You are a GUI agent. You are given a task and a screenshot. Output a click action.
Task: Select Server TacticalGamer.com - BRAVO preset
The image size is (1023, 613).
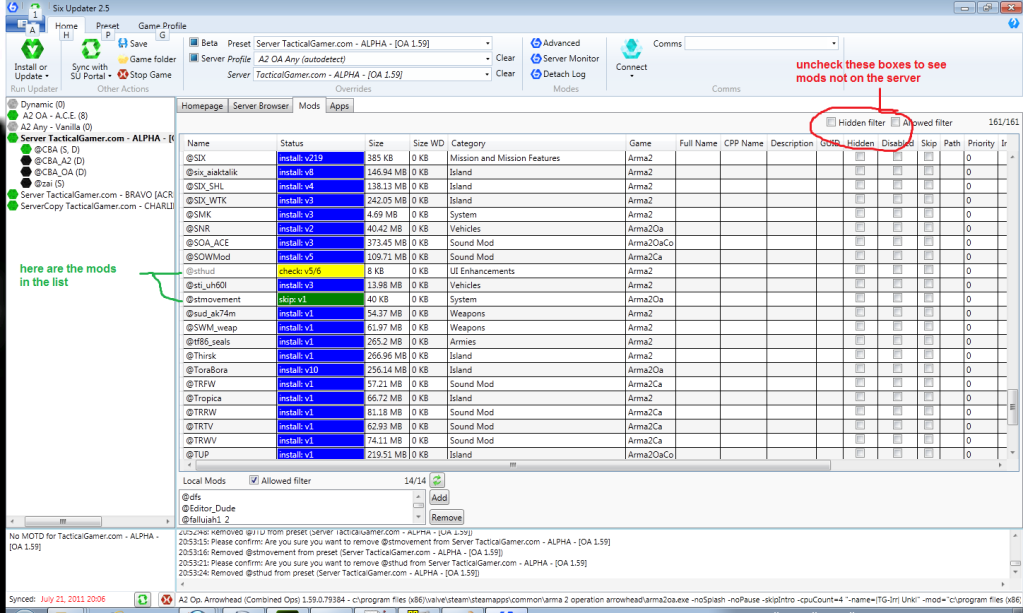coord(97,194)
